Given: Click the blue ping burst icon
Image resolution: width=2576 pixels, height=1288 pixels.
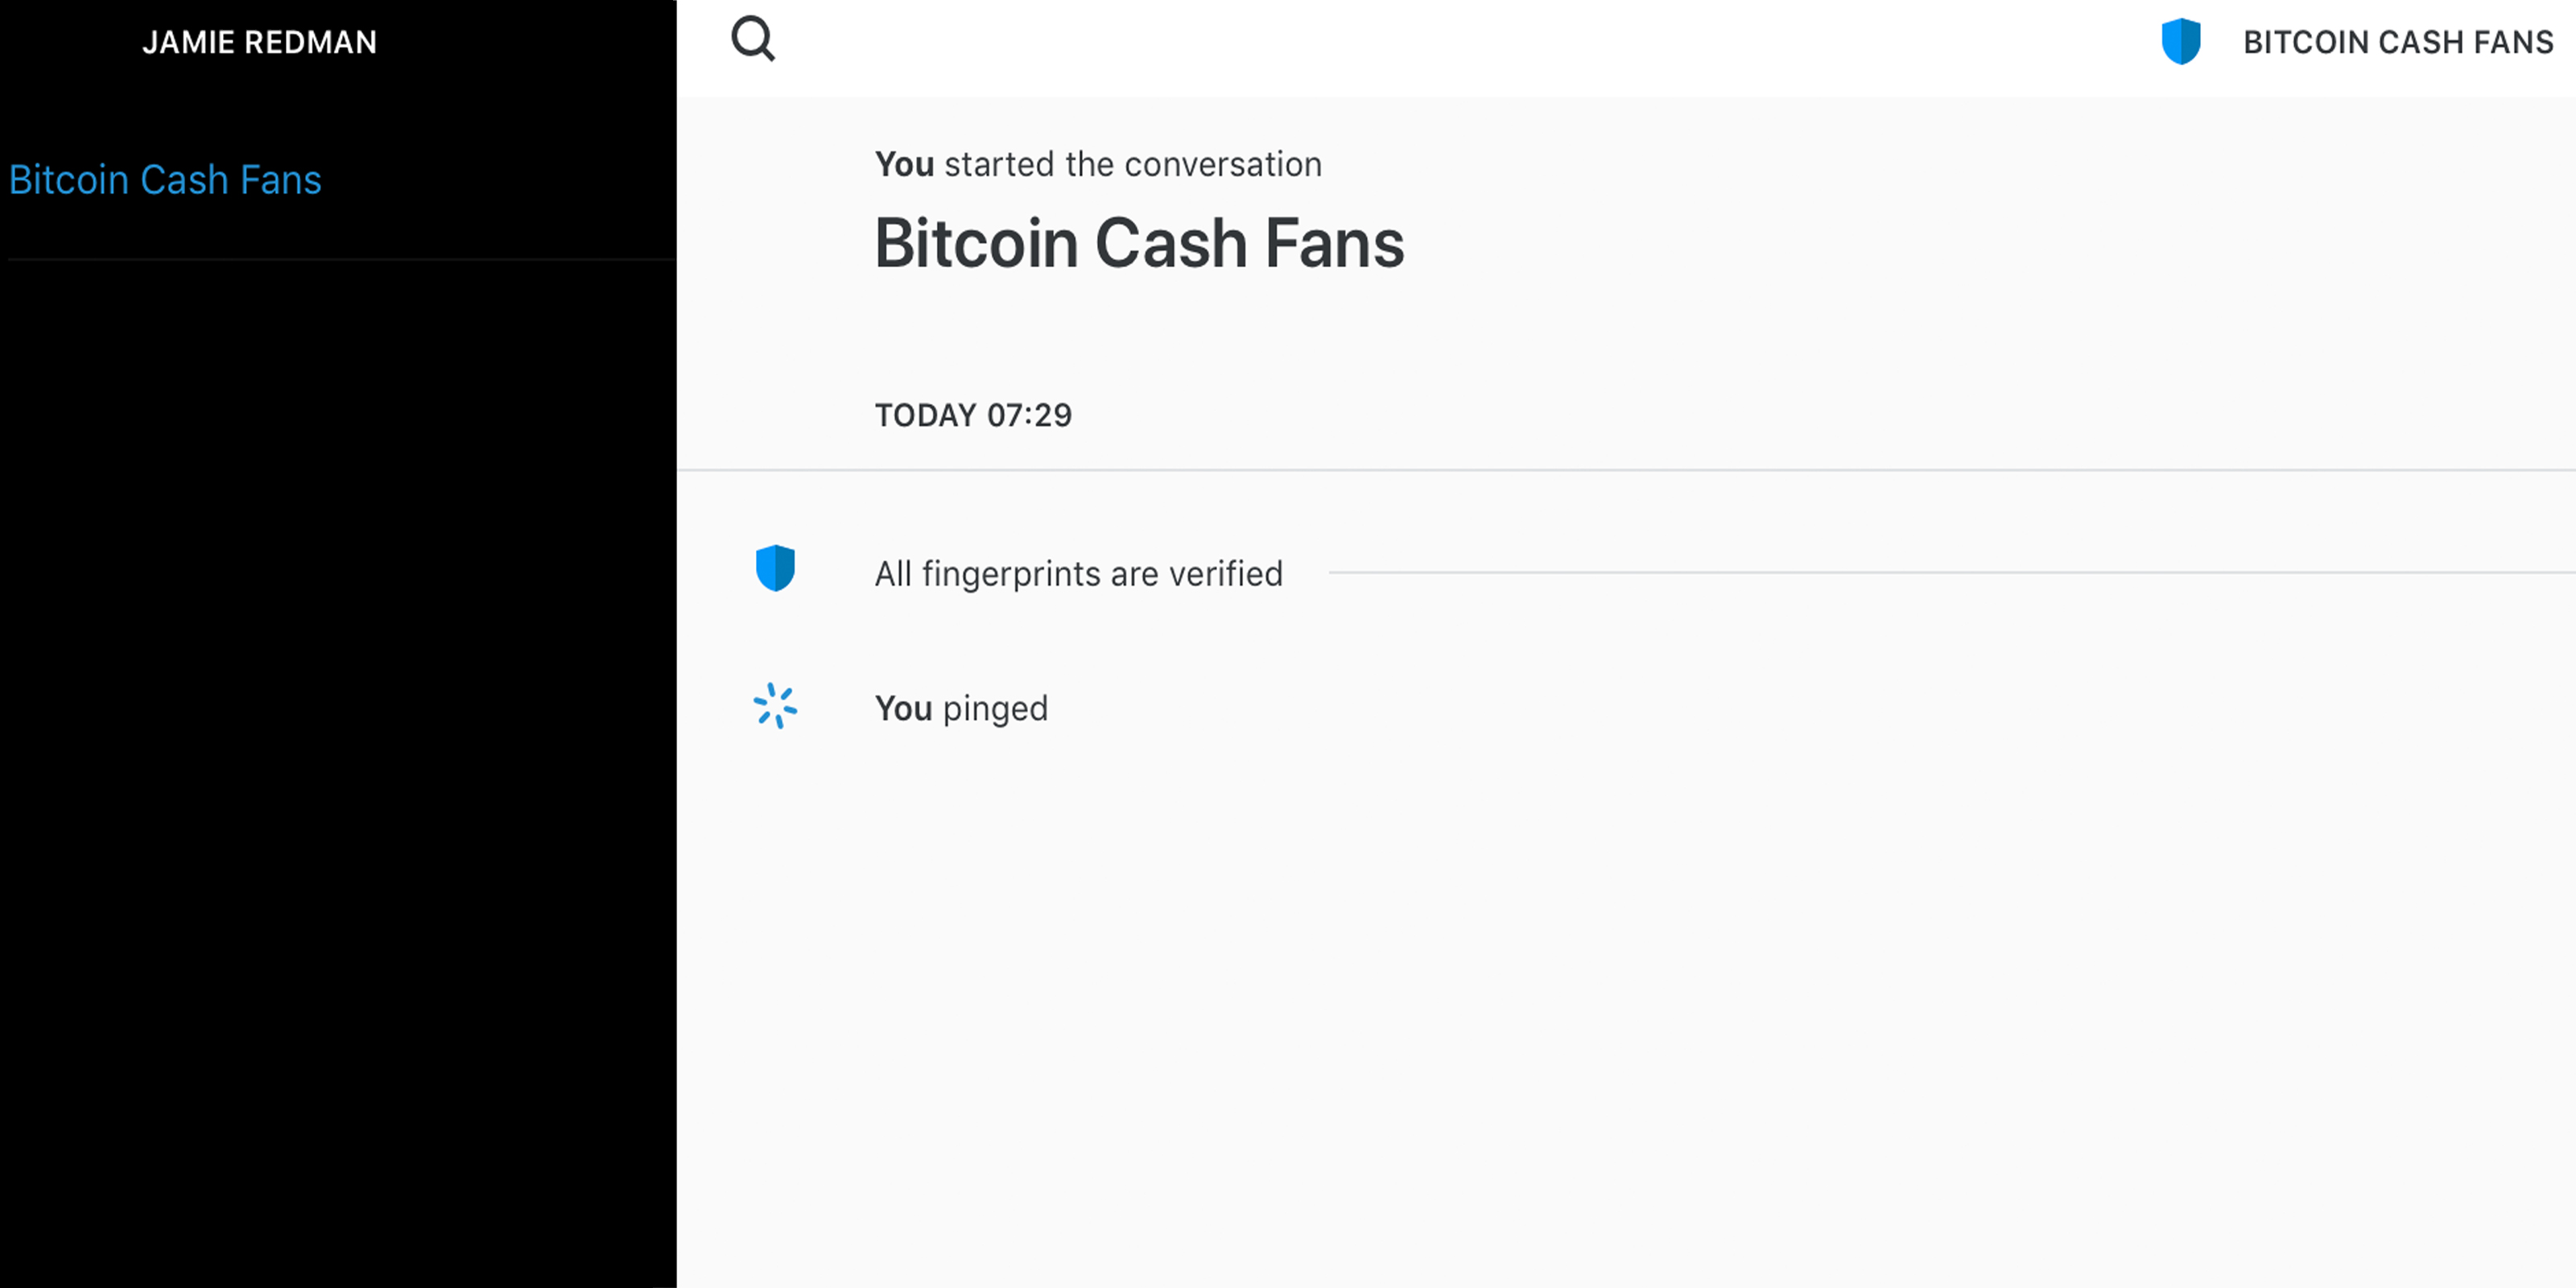Looking at the screenshot, I should point(775,706).
